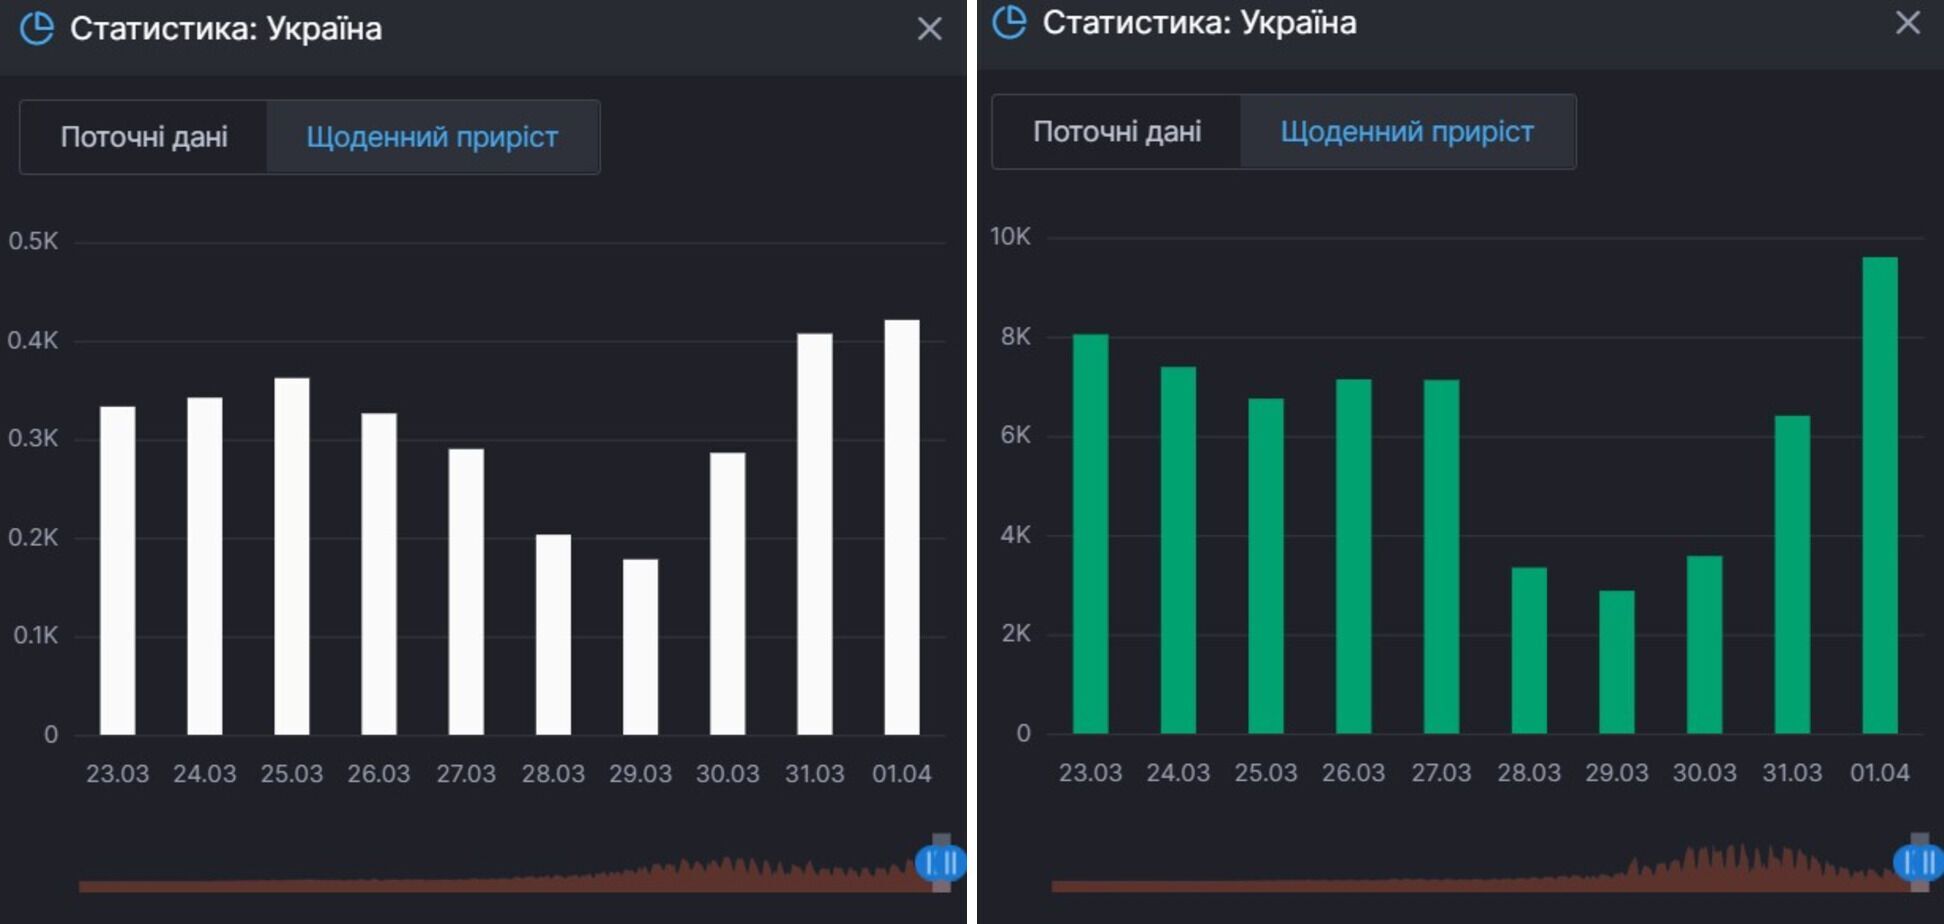Select green bar for 29.03 in right chart
This screenshot has height=924, width=1944.
point(1617,662)
